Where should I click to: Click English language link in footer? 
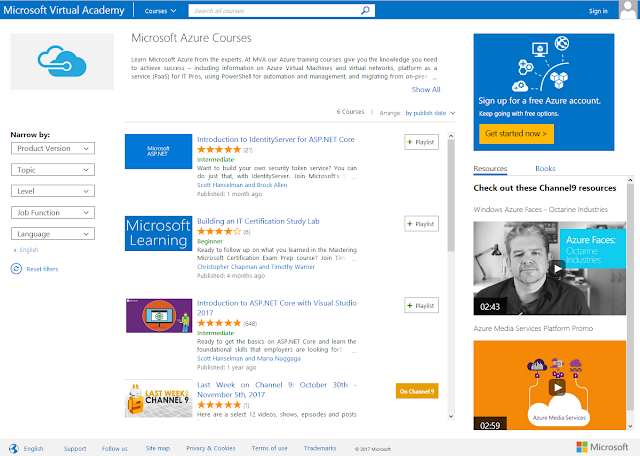pos(33,448)
